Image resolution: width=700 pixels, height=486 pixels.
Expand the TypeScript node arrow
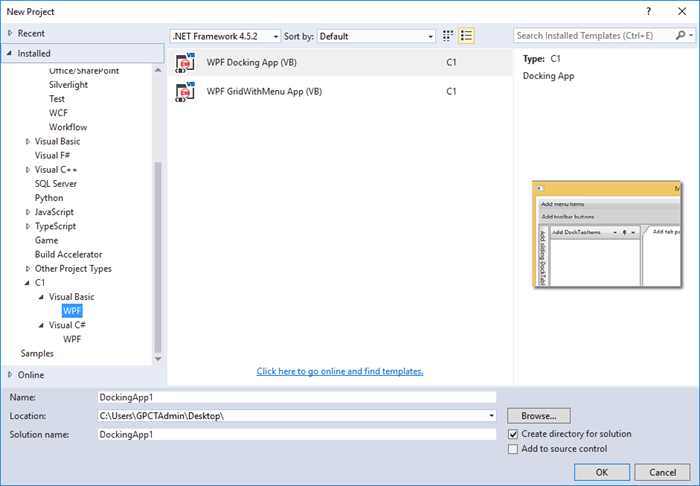(x=28, y=226)
